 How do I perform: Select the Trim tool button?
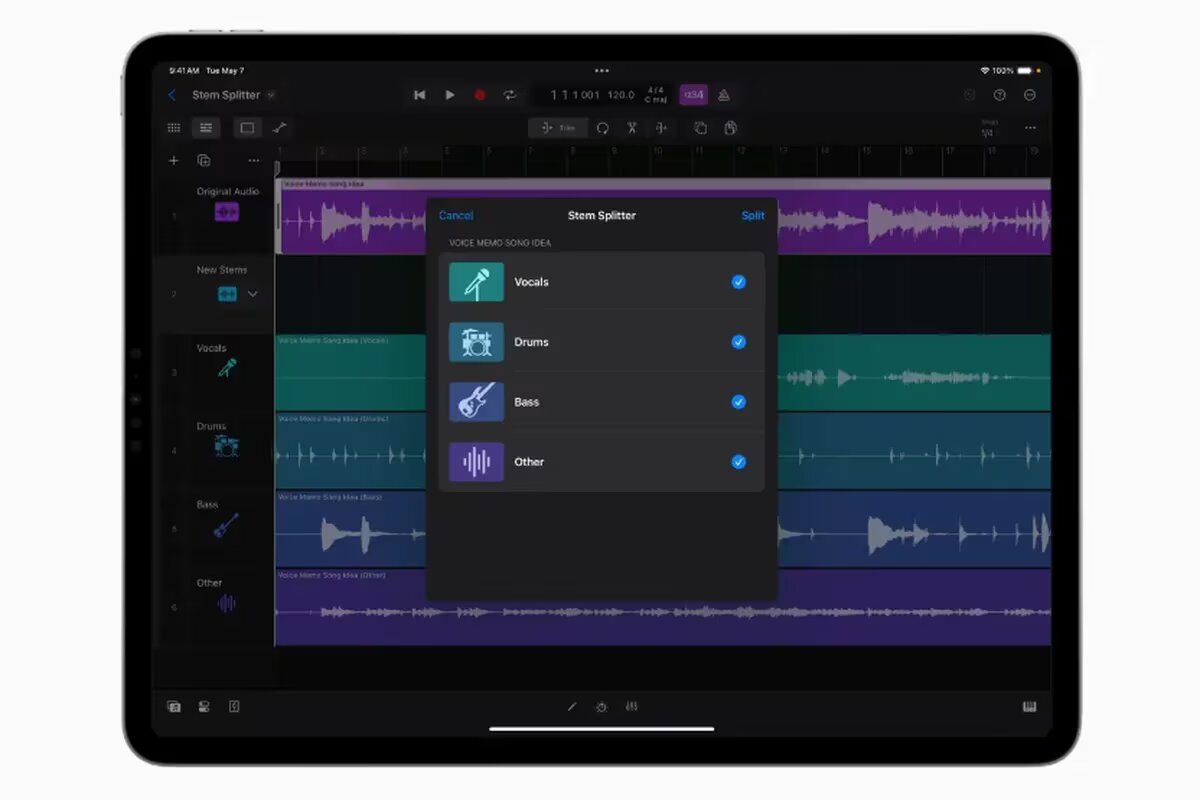558,128
